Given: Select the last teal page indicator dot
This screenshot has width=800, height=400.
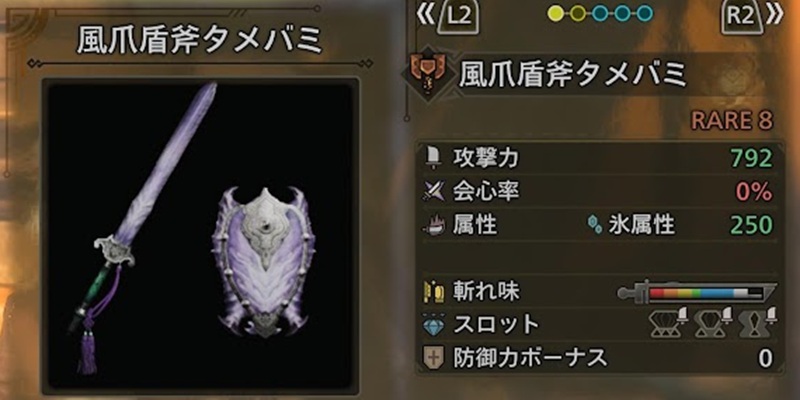Looking at the screenshot, I should pyautogui.click(x=644, y=14).
